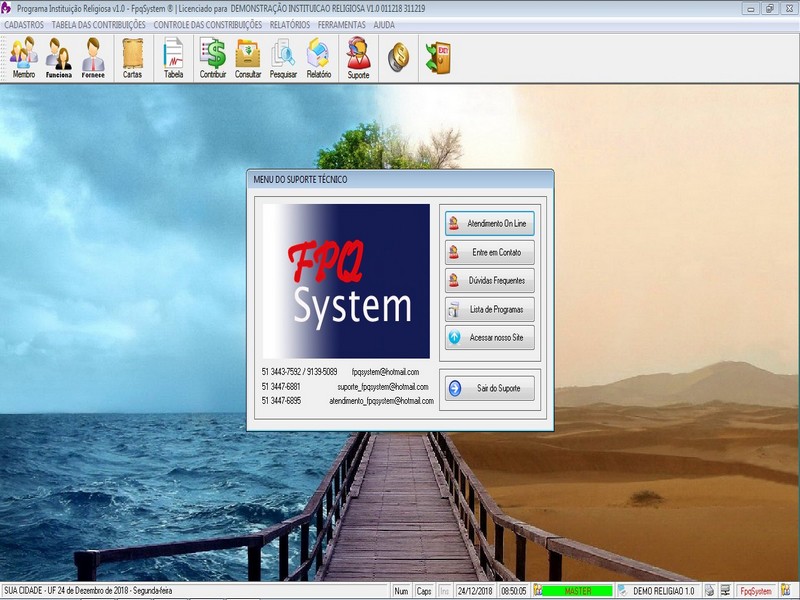Image resolution: width=800 pixels, height=600 pixels.
Task: Open the Membro registration toolbar icon
Action: click(23, 58)
